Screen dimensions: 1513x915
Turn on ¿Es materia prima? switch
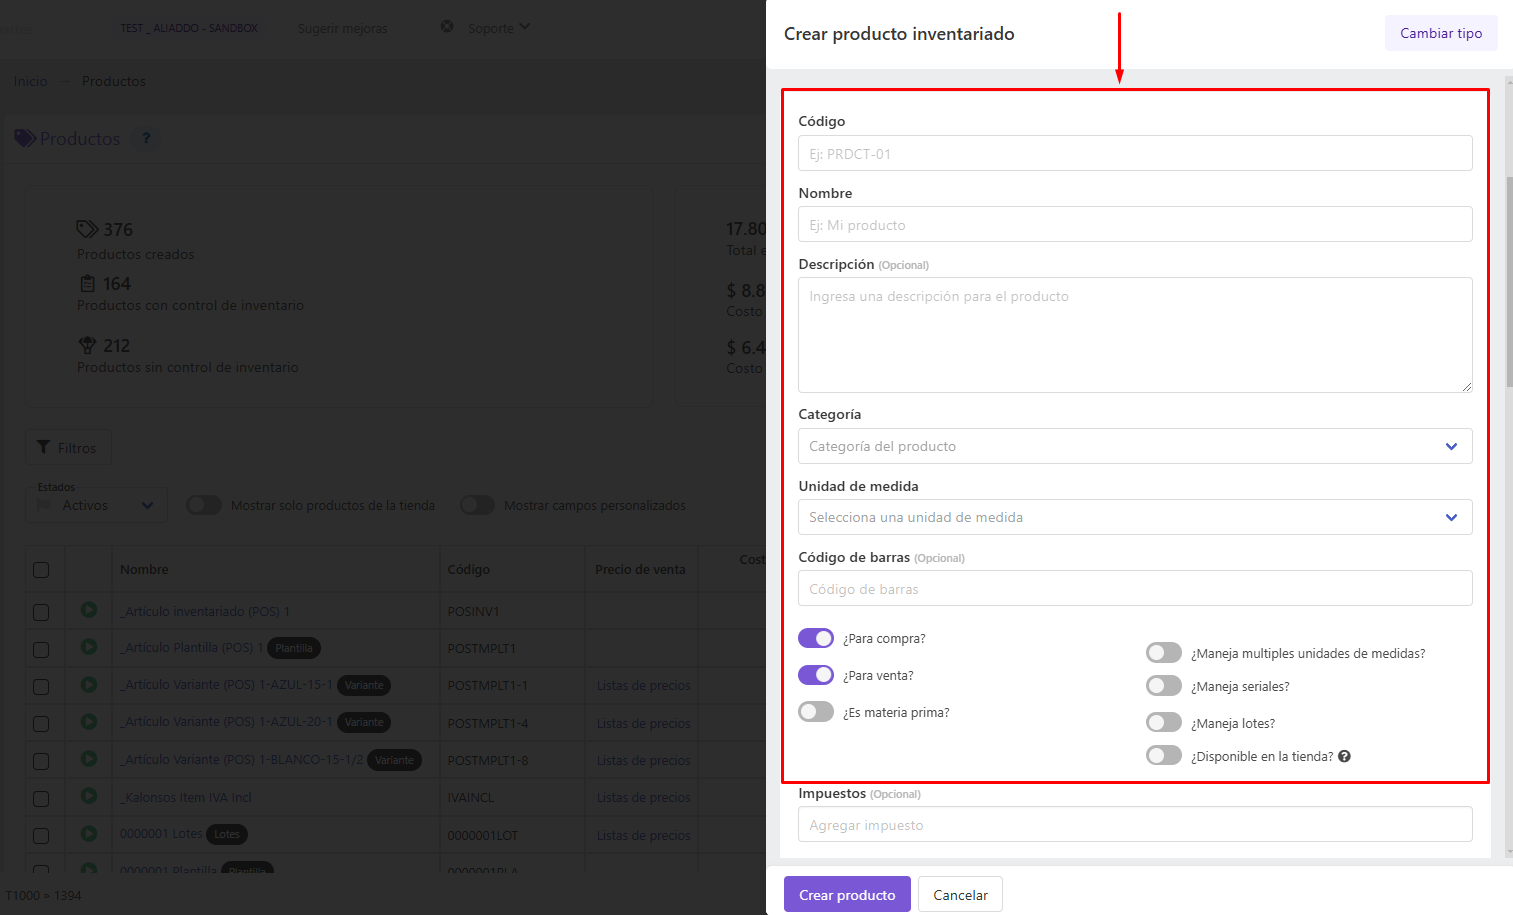coord(816,712)
